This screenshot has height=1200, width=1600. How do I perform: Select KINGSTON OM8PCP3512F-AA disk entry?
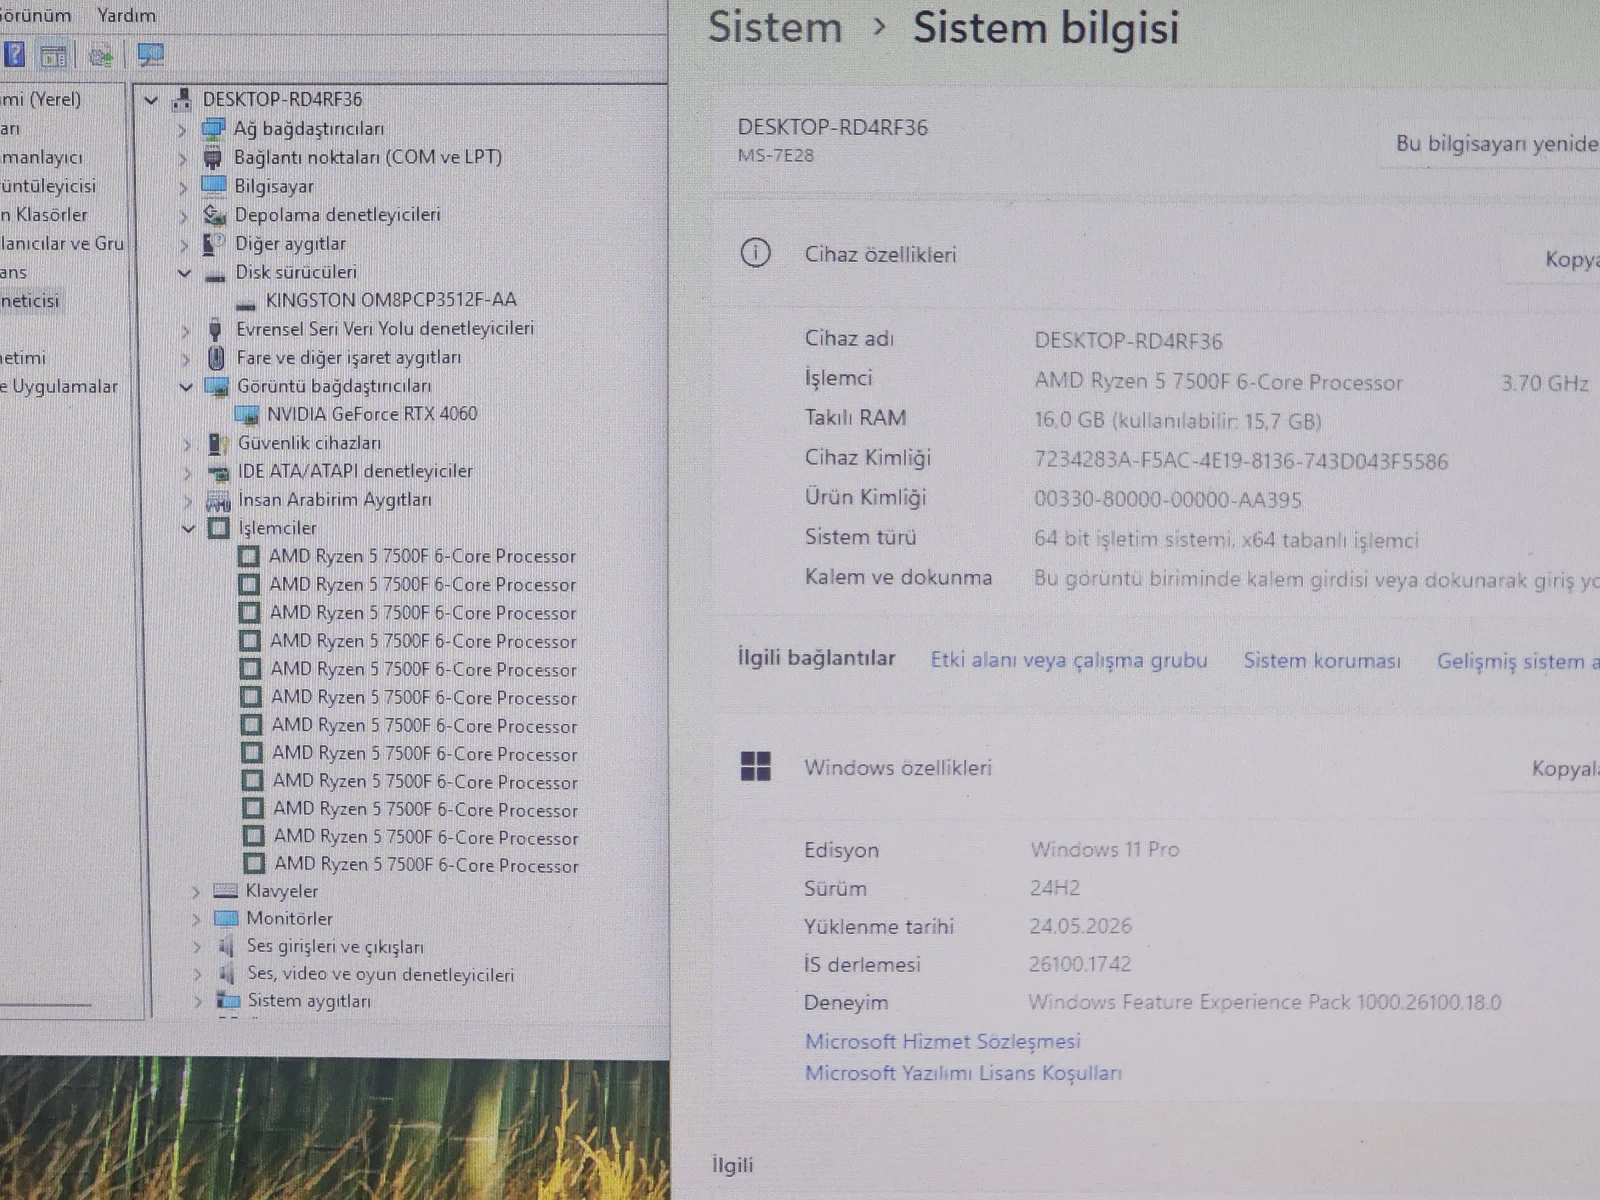[x=391, y=300]
